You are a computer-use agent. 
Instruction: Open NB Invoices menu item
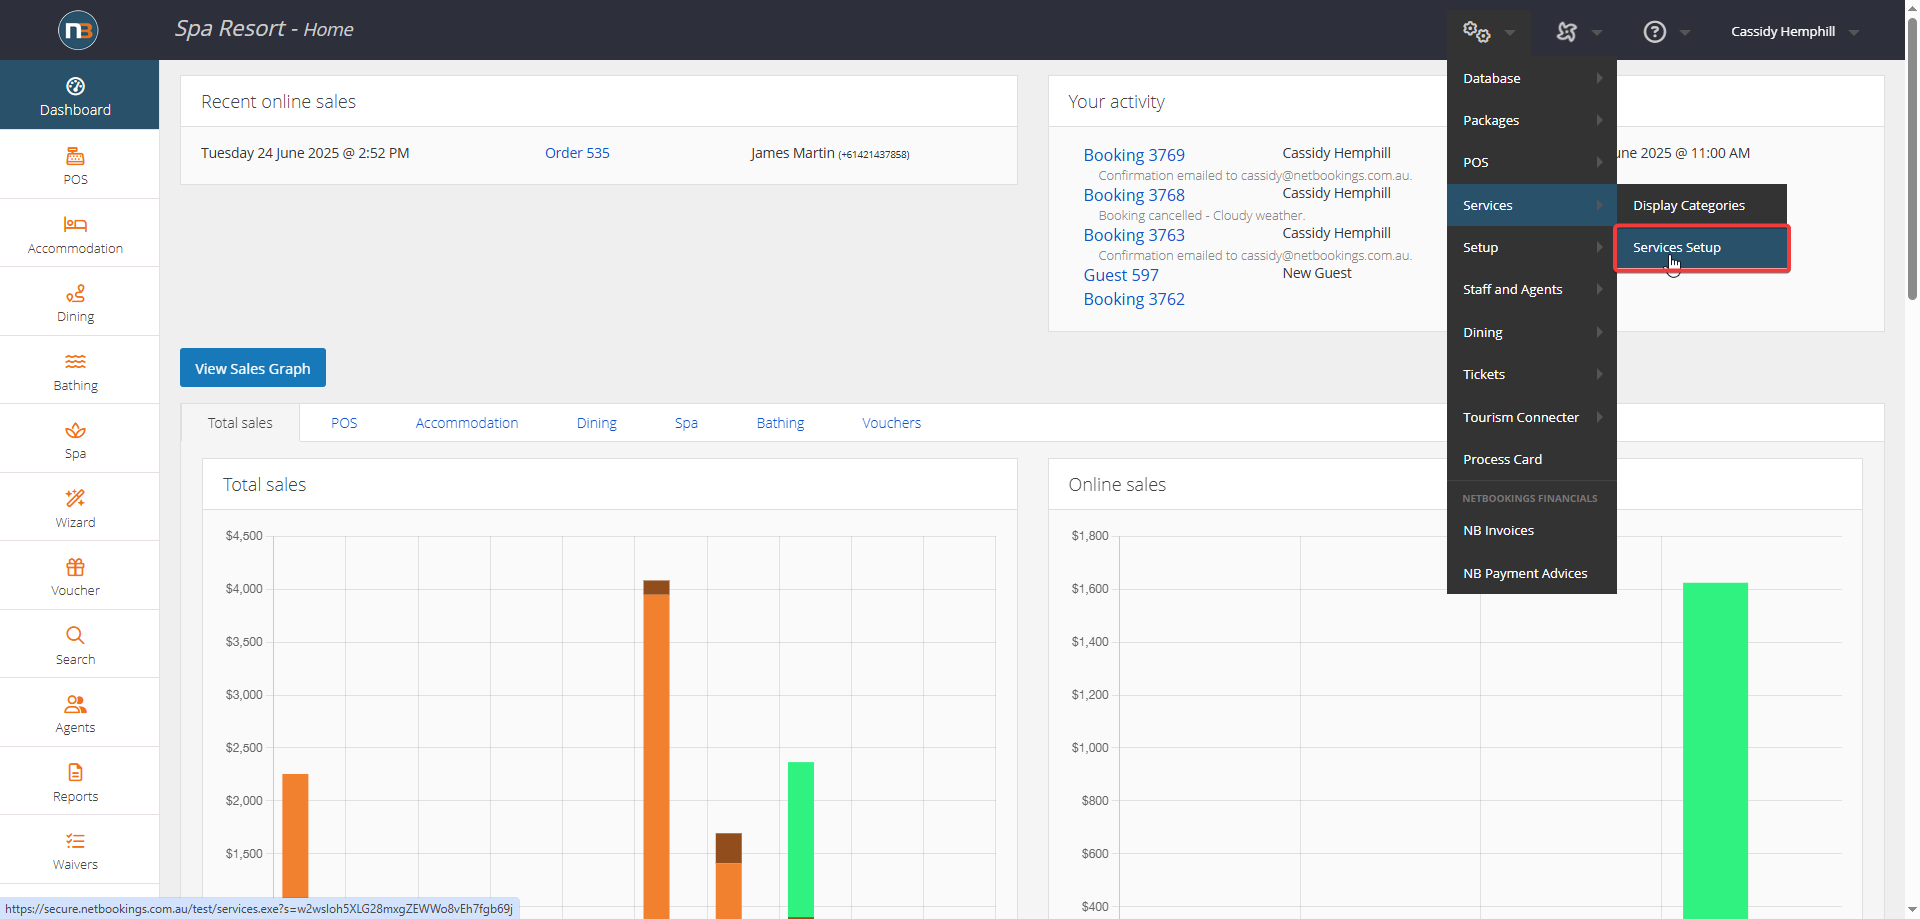1532,530
